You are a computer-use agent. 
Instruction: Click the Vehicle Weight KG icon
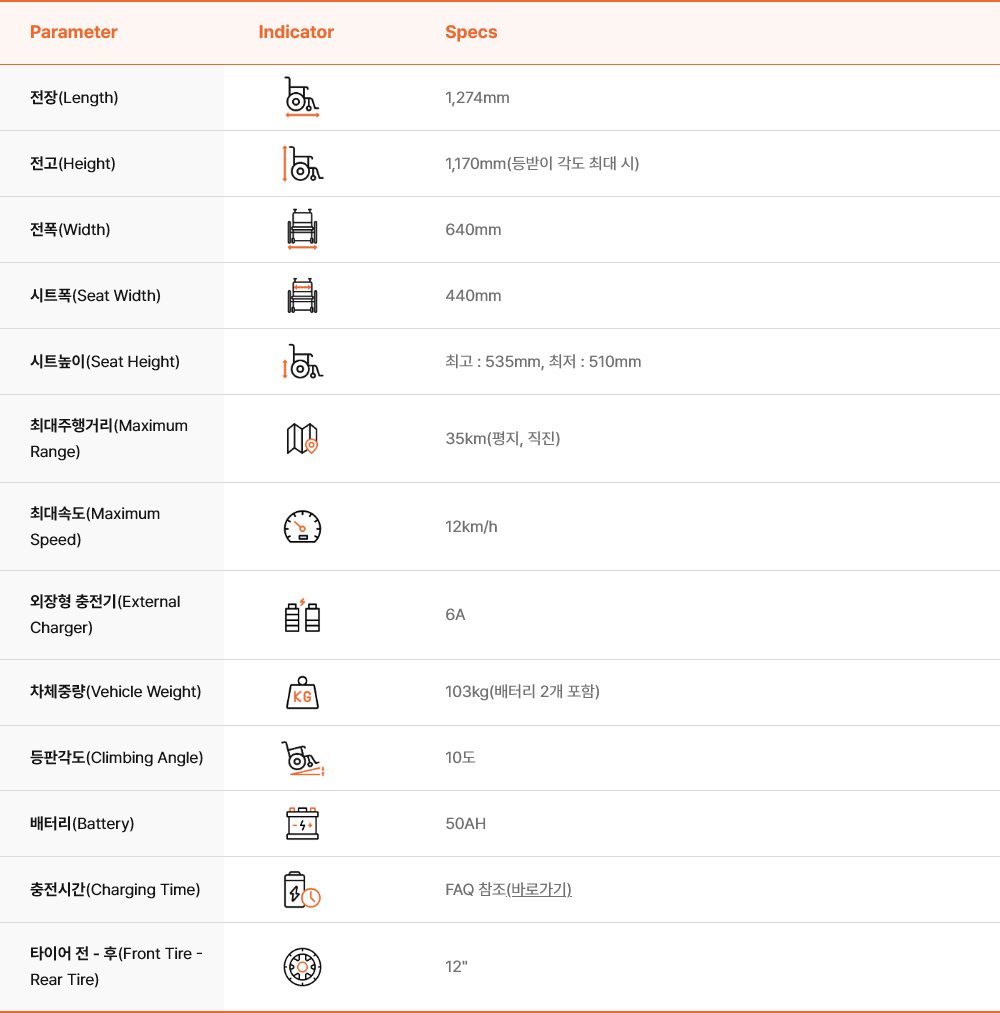click(302, 693)
